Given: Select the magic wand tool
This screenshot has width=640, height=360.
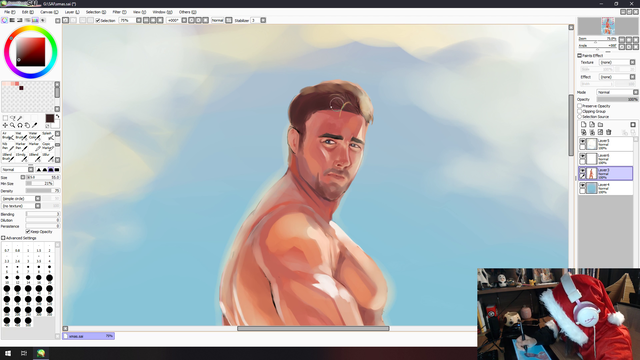Looking at the screenshot, I should 20,118.
